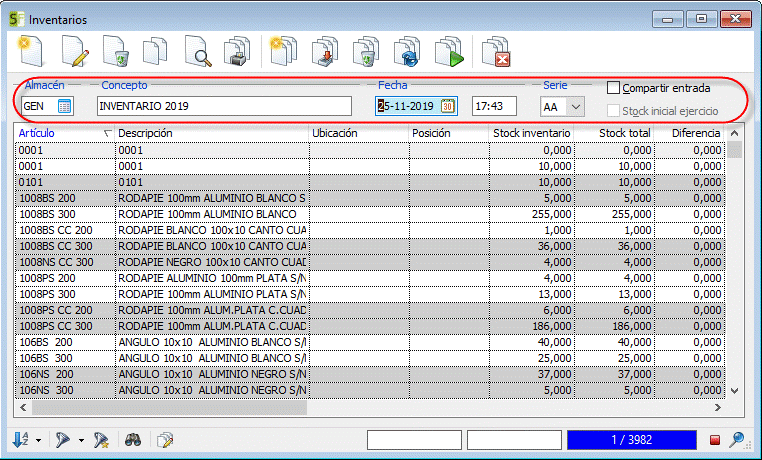Click stock inventario value 37,000

click(554, 374)
